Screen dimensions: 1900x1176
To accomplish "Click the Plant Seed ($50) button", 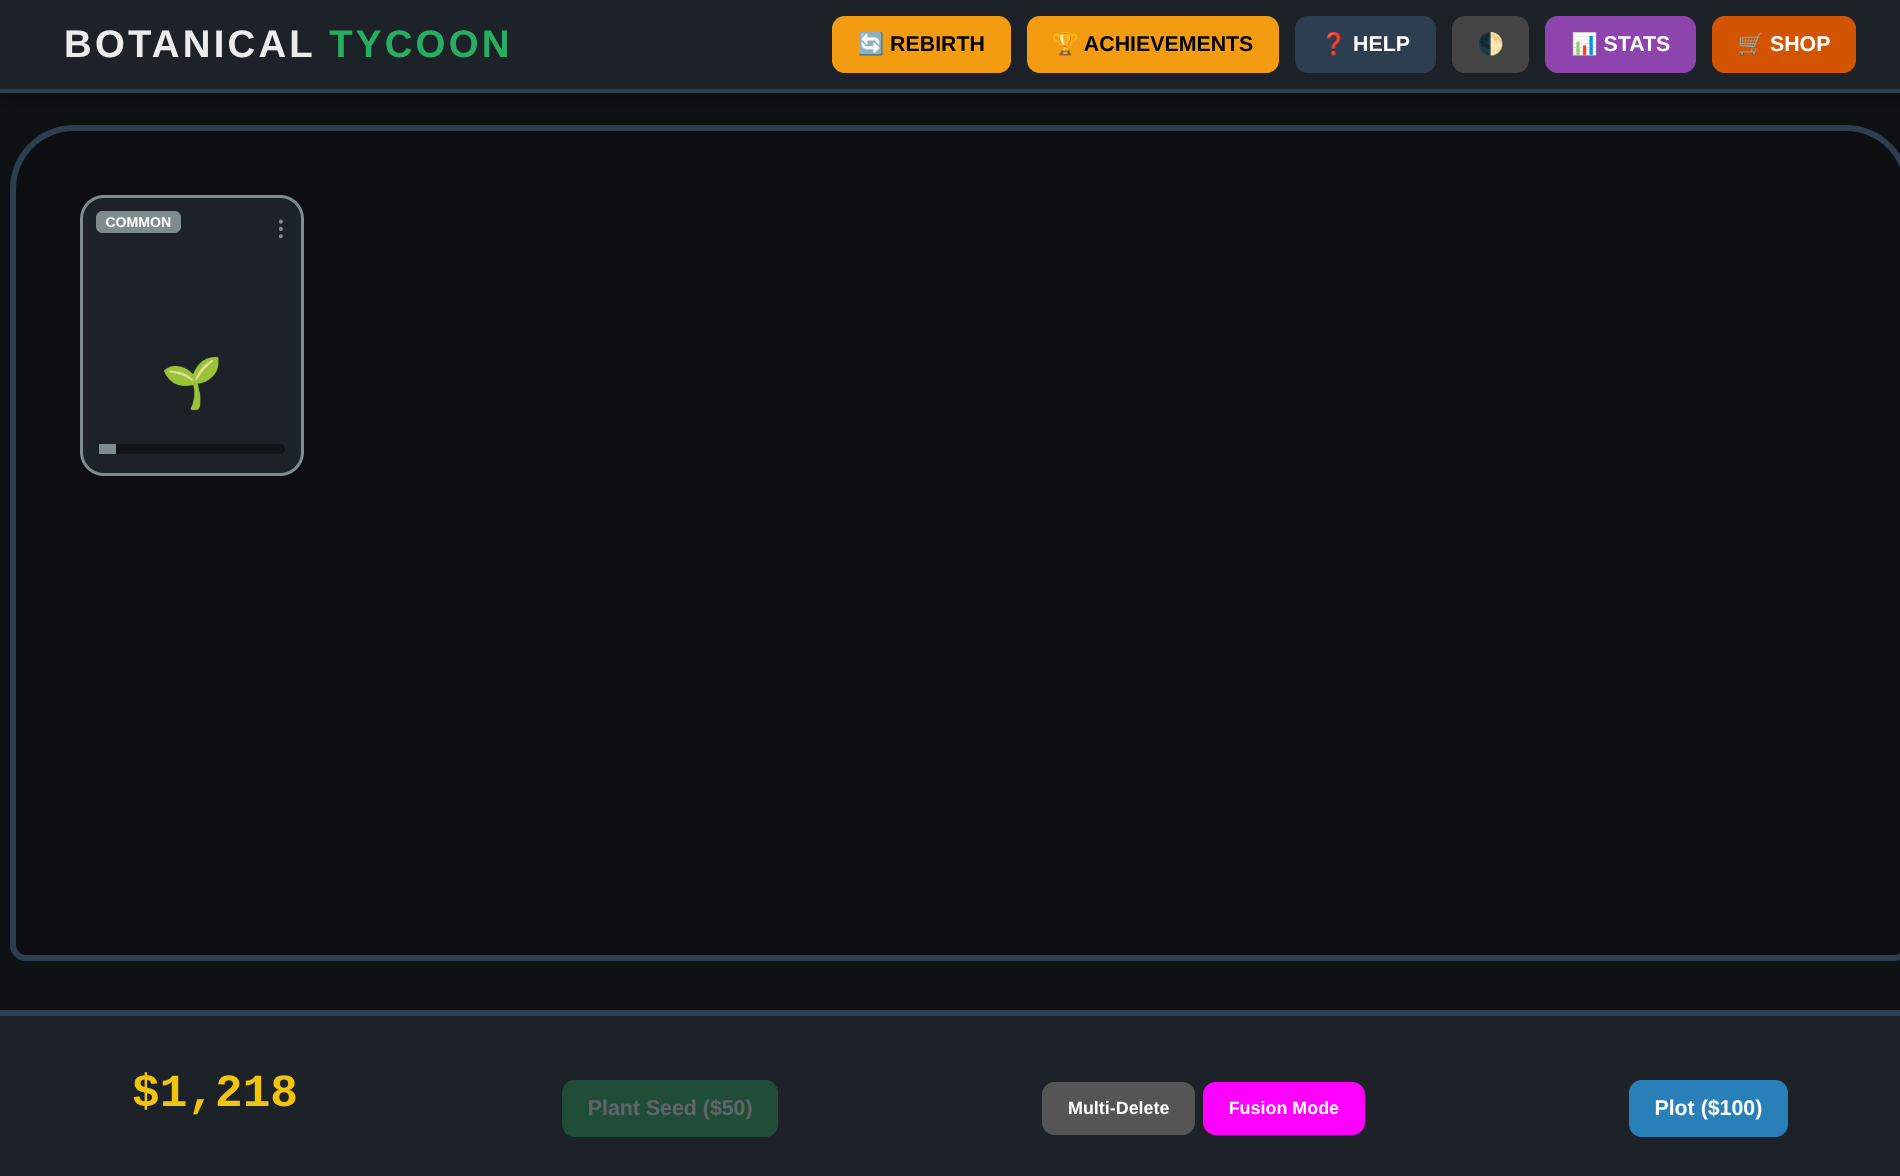I will (670, 1108).
